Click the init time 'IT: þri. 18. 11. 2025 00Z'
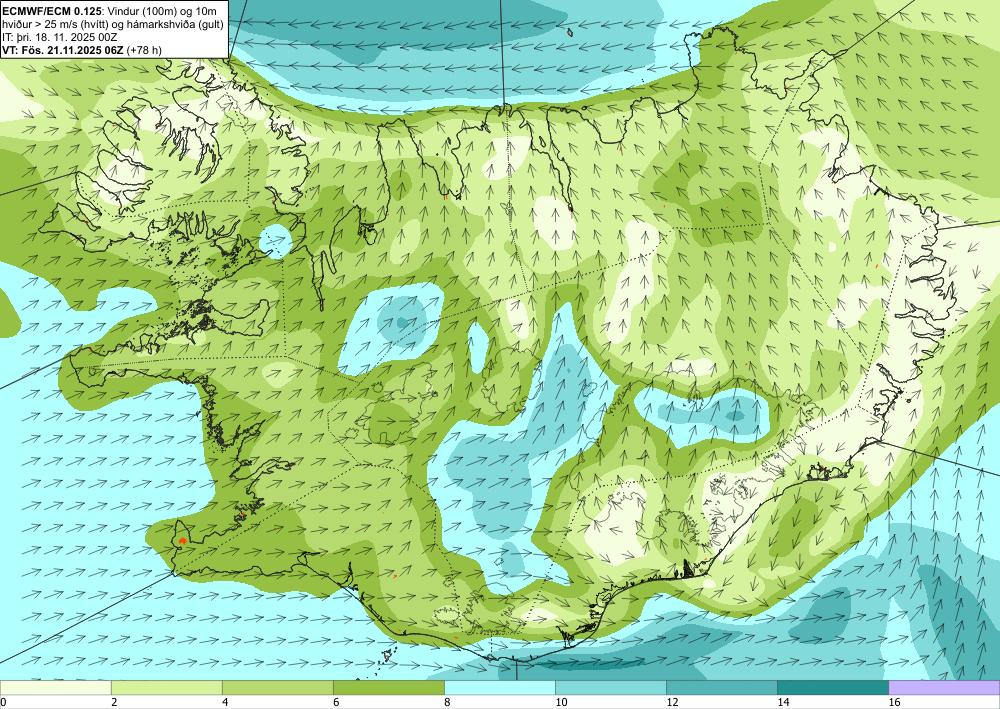The height and width of the screenshot is (709, 1000). click(x=59, y=37)
